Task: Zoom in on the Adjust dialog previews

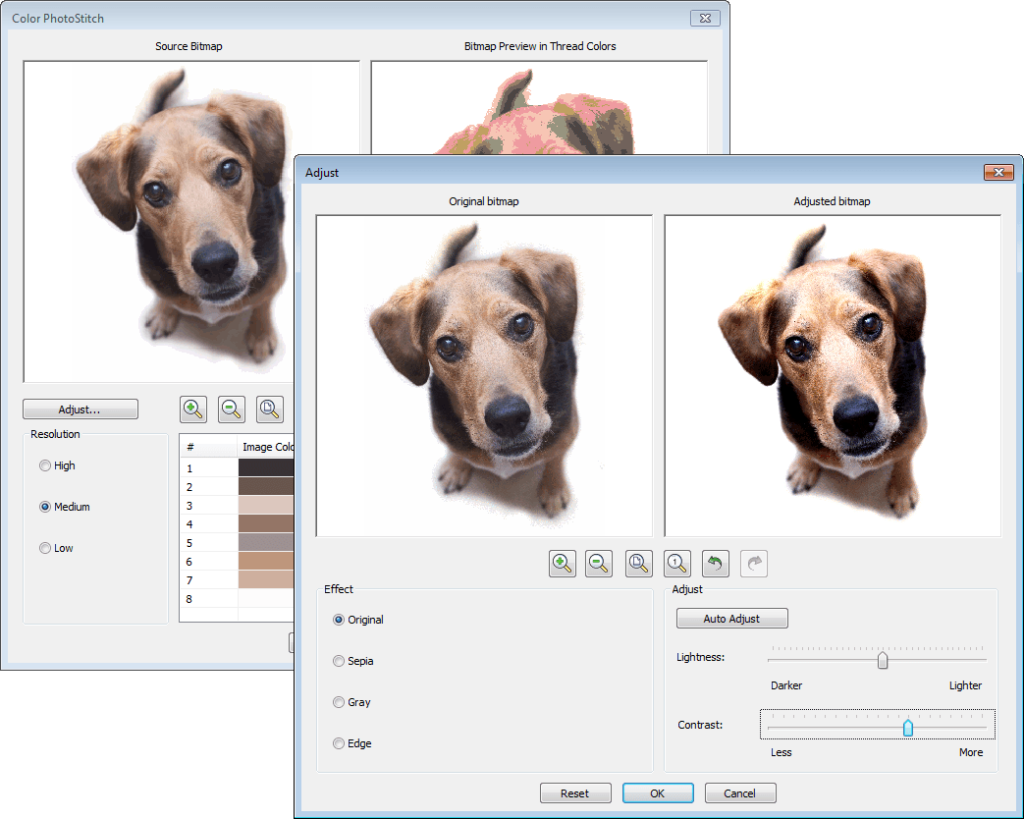Action: tap(562, 564)
